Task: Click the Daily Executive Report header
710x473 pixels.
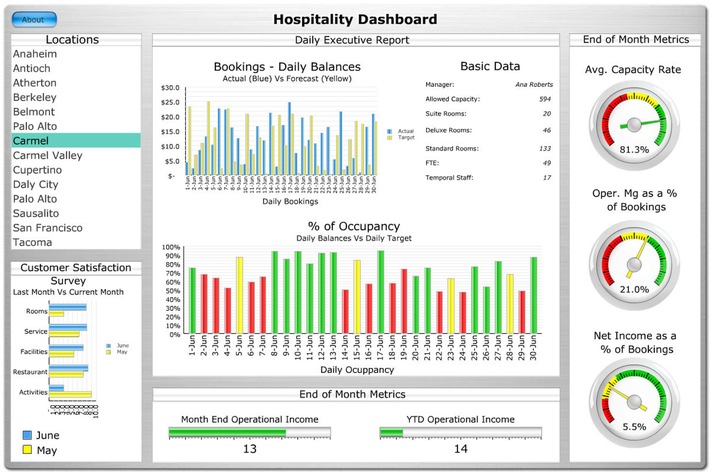Action: [x=352, y=40]
